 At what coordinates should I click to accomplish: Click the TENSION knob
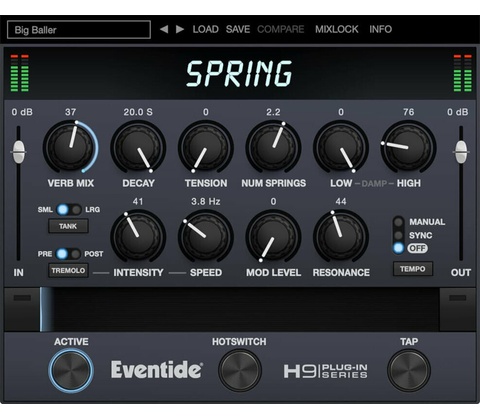pyautogui.click(x=206, y=147)
